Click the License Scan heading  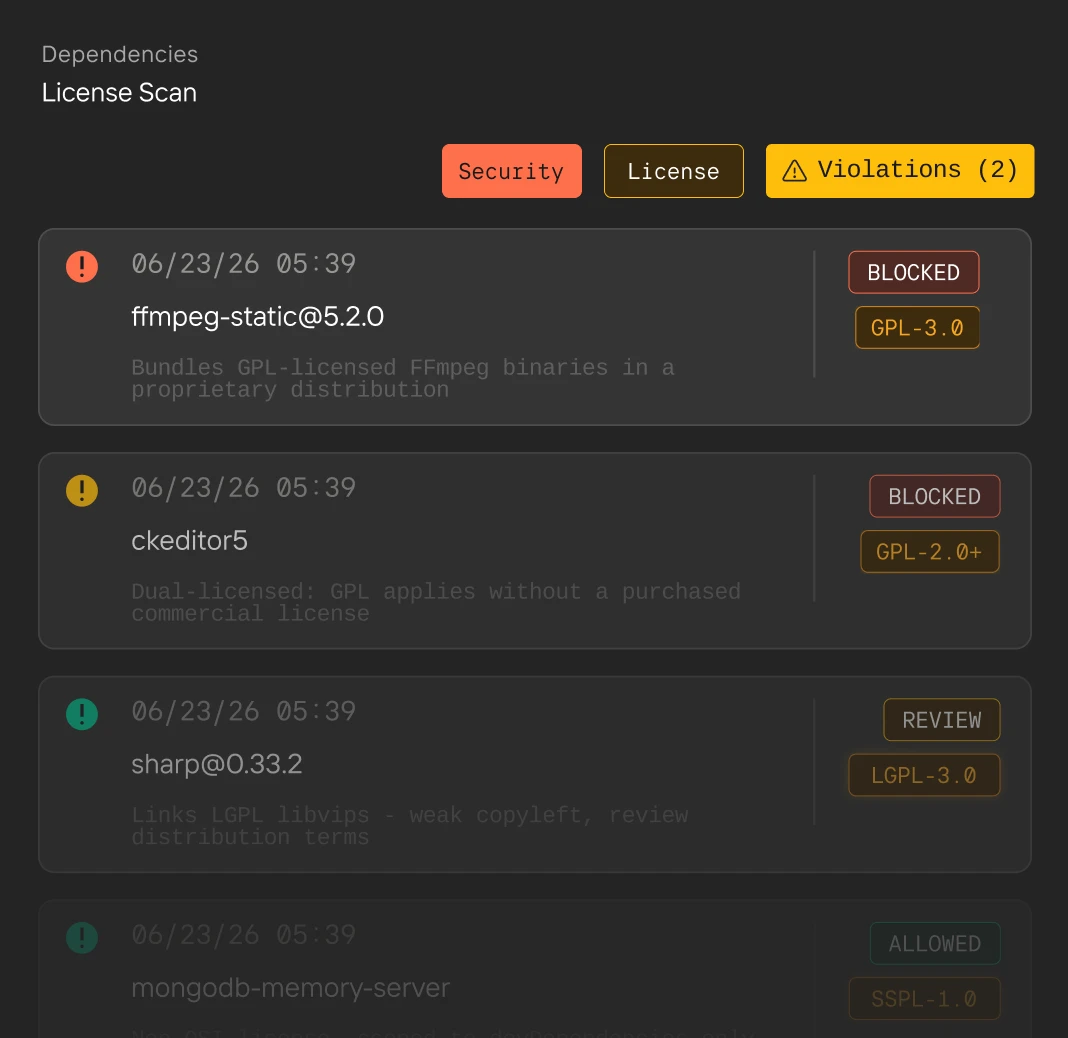point(119,93)
